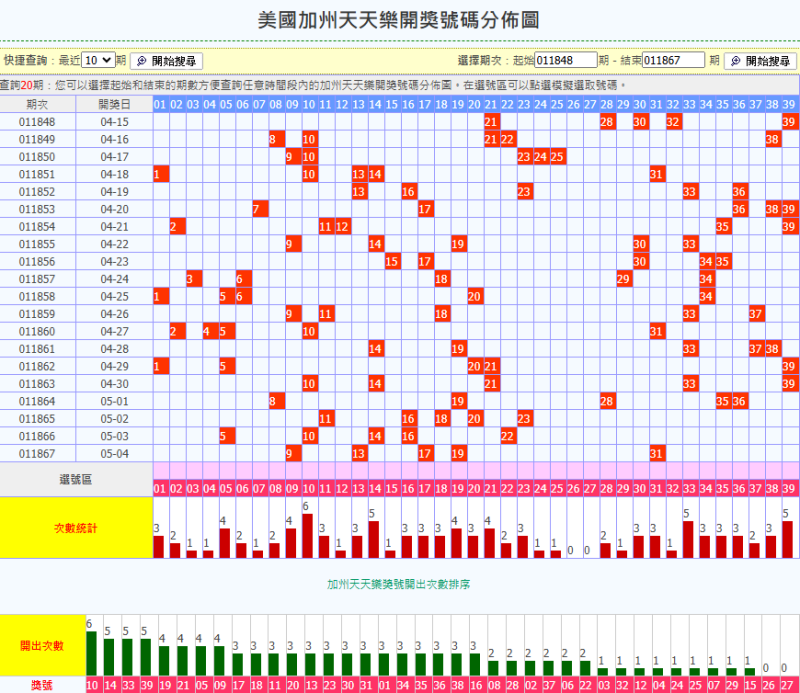Click the 加州天天樂獎號開出次數排序 heading
This screenshot has width=800, height=693.
(398, 584)
